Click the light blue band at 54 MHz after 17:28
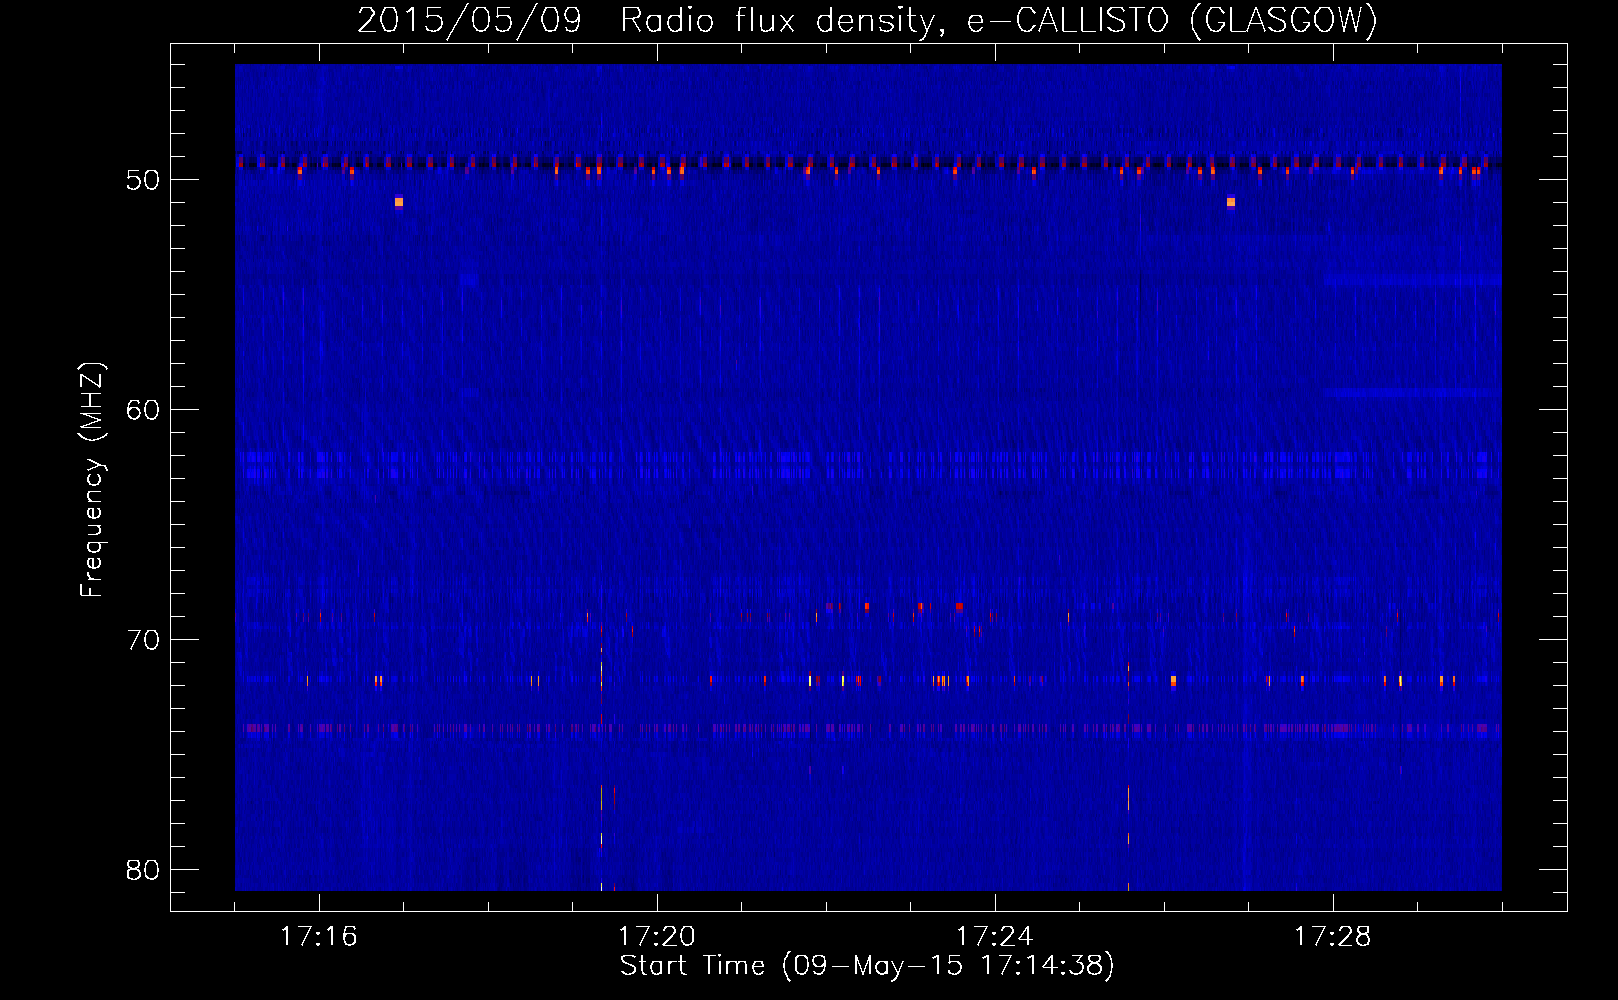 point(1412,280)
